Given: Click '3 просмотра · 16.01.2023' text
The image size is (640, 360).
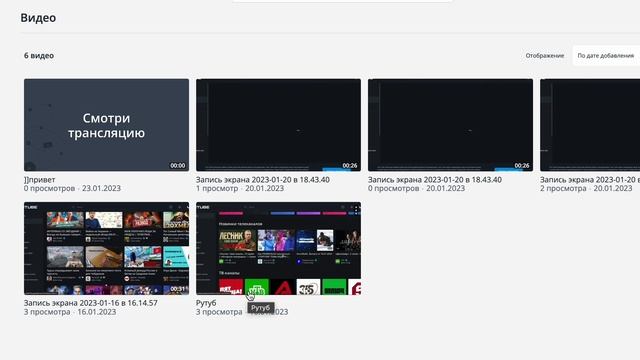Looking at the screenshot, I should pos(70,312).
